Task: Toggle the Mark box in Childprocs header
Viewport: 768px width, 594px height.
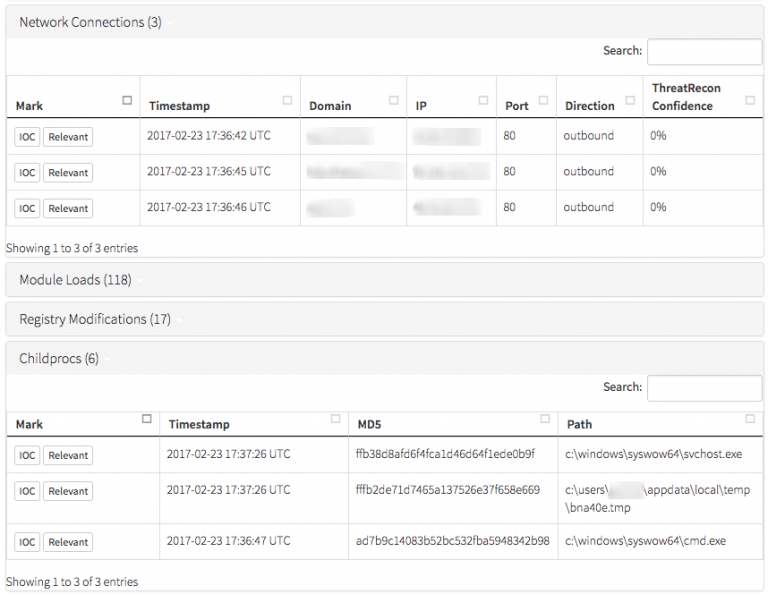Action: (147, 419)
